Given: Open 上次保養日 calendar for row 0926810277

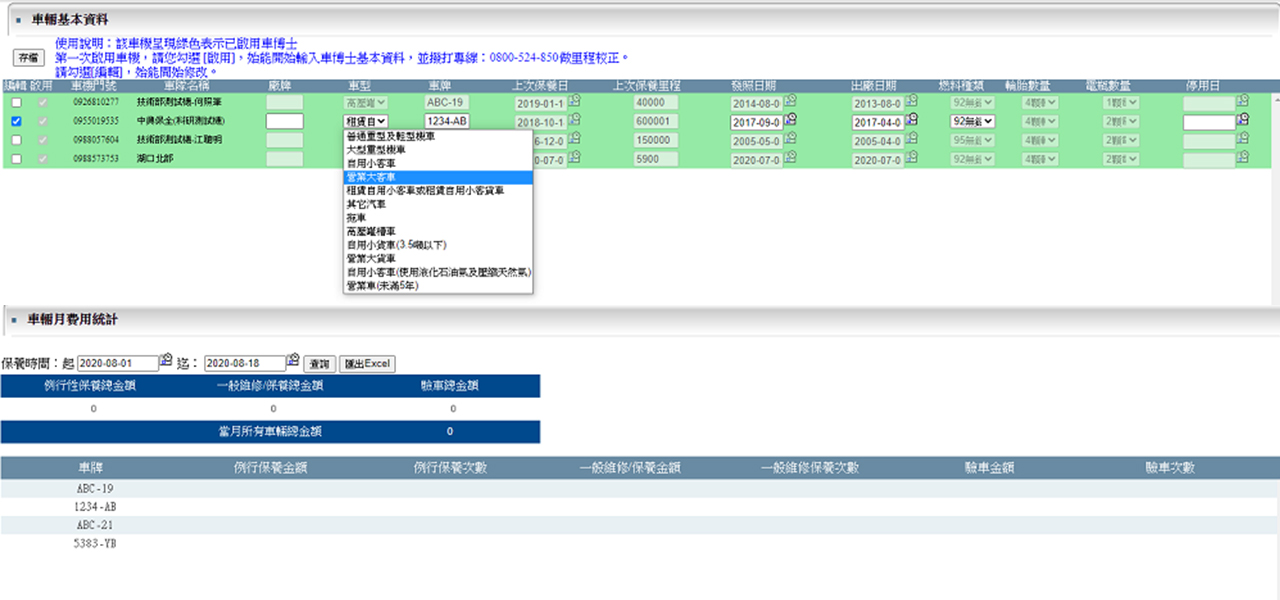Looking at the screenshot, I should click(x=574, y=101).
